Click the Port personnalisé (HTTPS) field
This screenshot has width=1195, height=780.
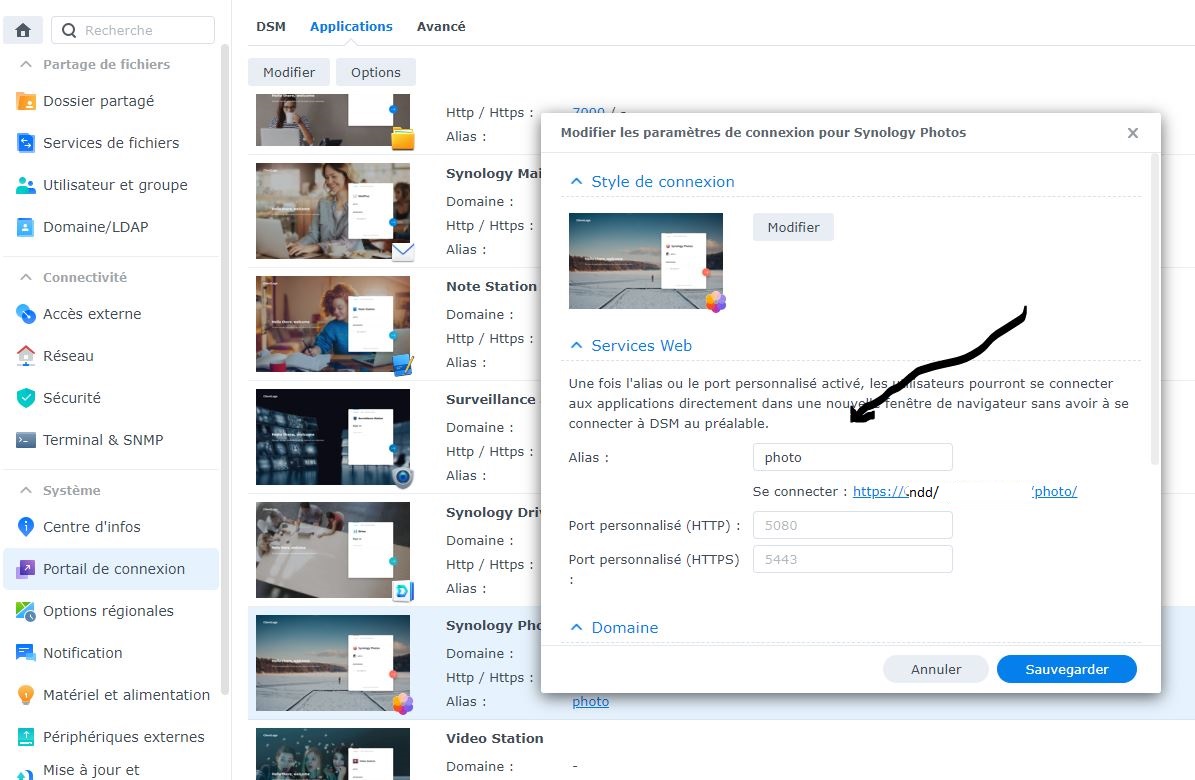pyautogui.click(x=852, y=559)
